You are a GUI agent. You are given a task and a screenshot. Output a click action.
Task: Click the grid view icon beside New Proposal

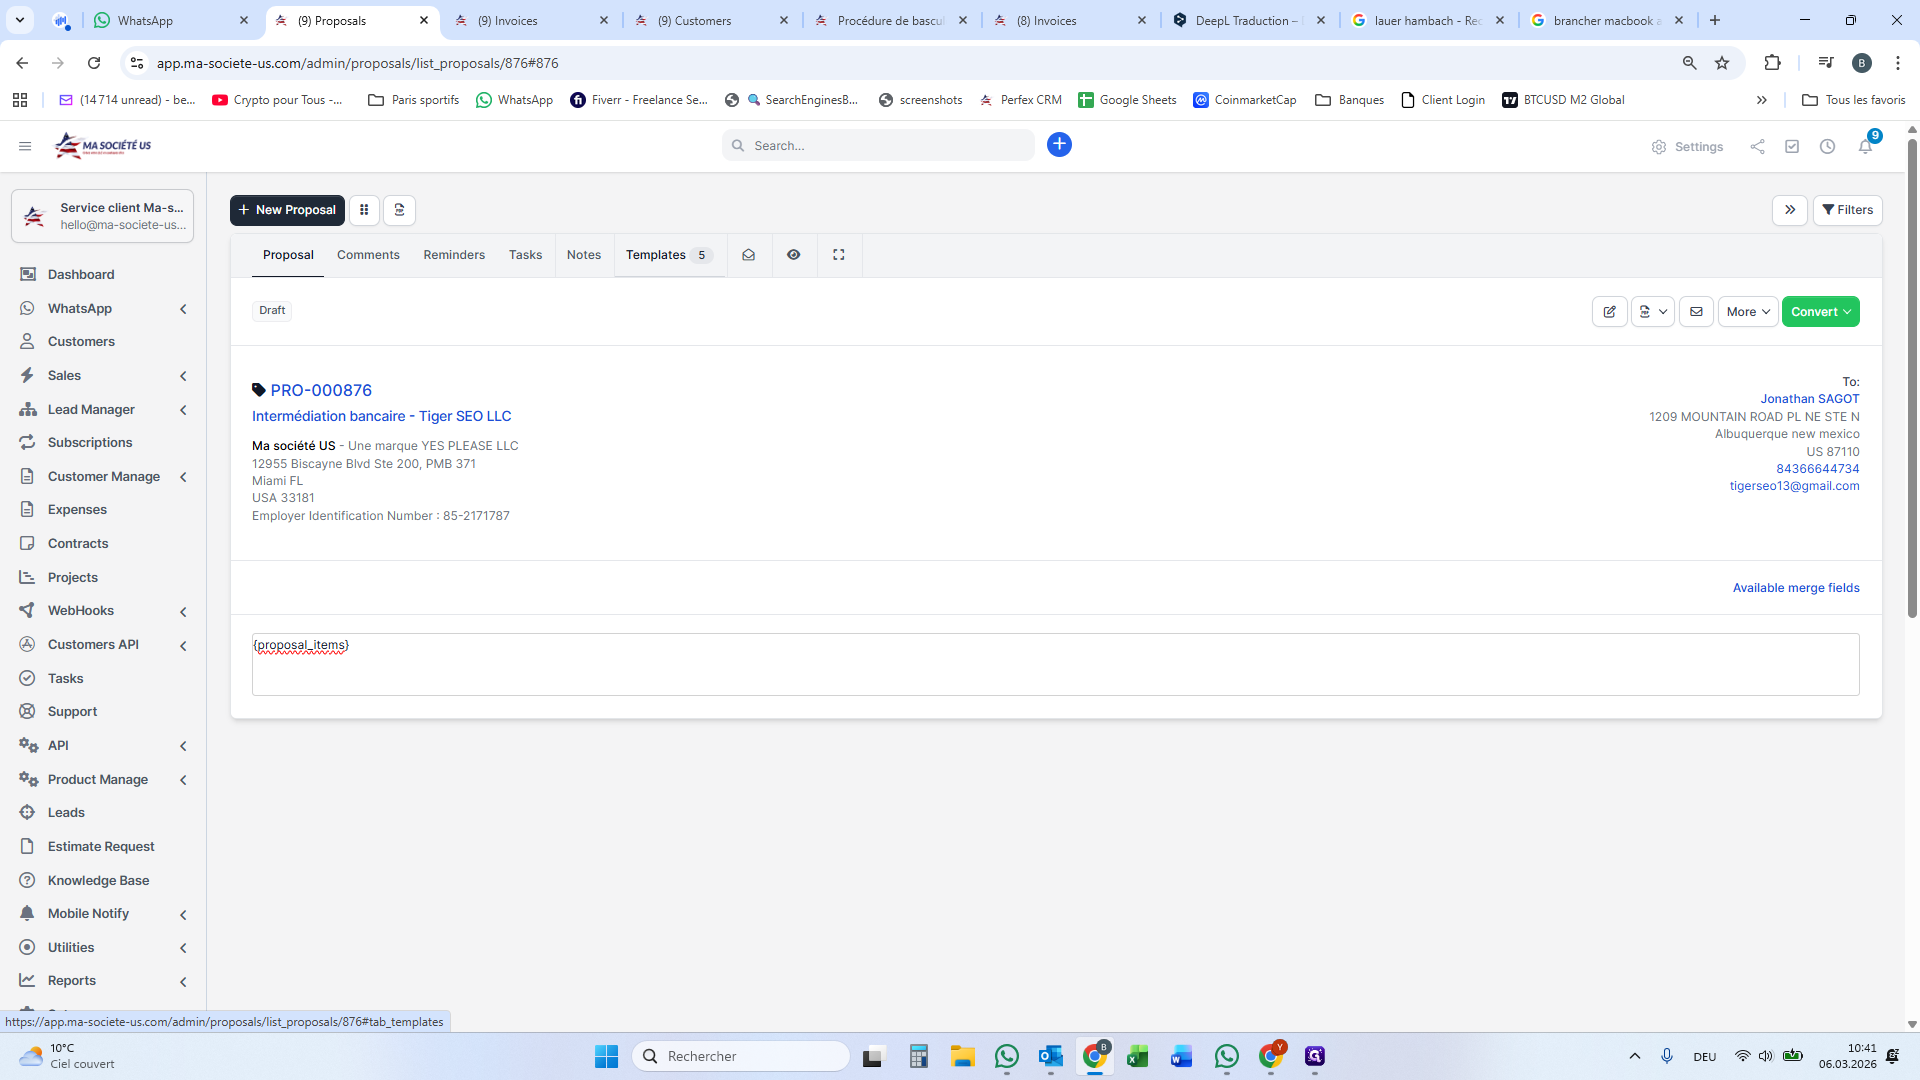coord(364,210)
